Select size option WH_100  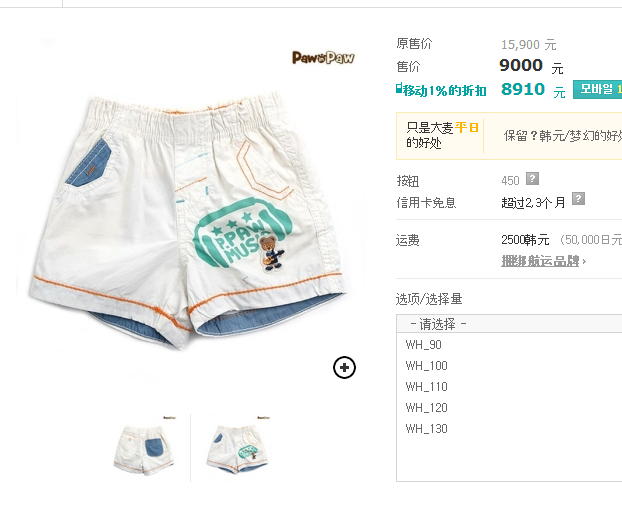click(x=426, y=366)
